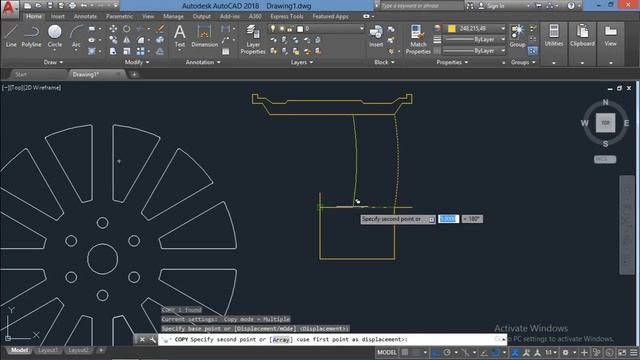Open the annotation scale 1:1 dropdown
This screenshot has height=360, width=640.
551,352
